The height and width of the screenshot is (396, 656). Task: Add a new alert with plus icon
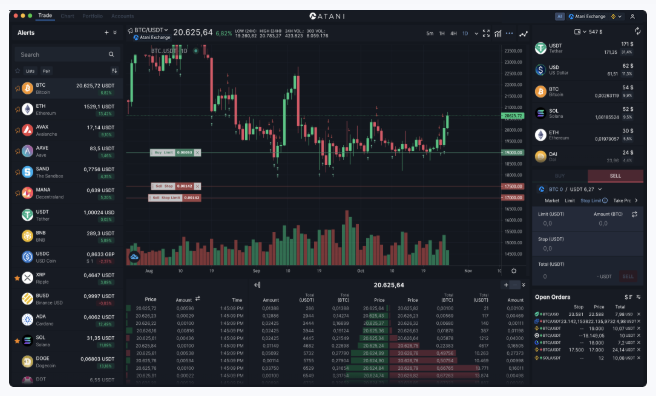(106, 33)
